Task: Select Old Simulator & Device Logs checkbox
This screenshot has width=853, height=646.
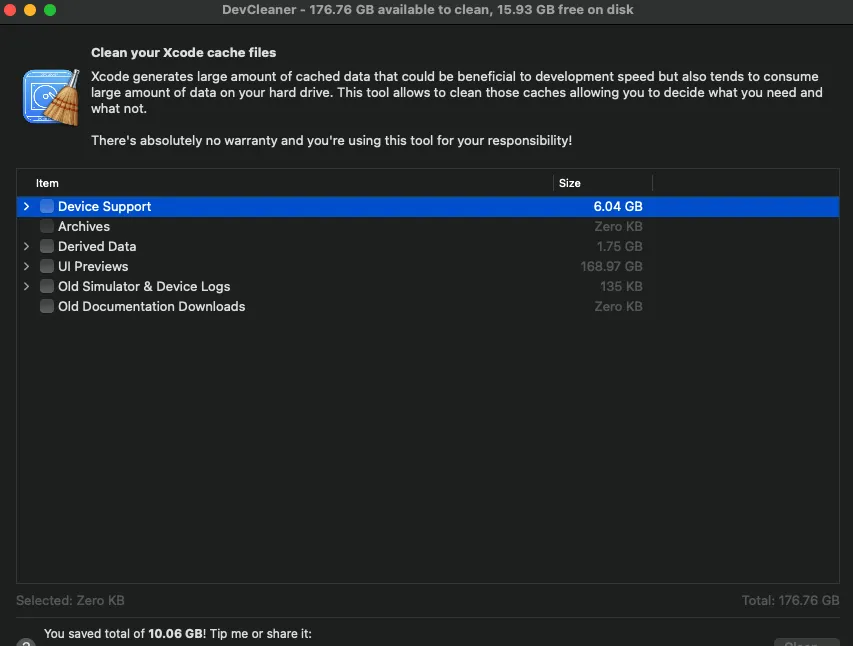Action: pos(47,286)
